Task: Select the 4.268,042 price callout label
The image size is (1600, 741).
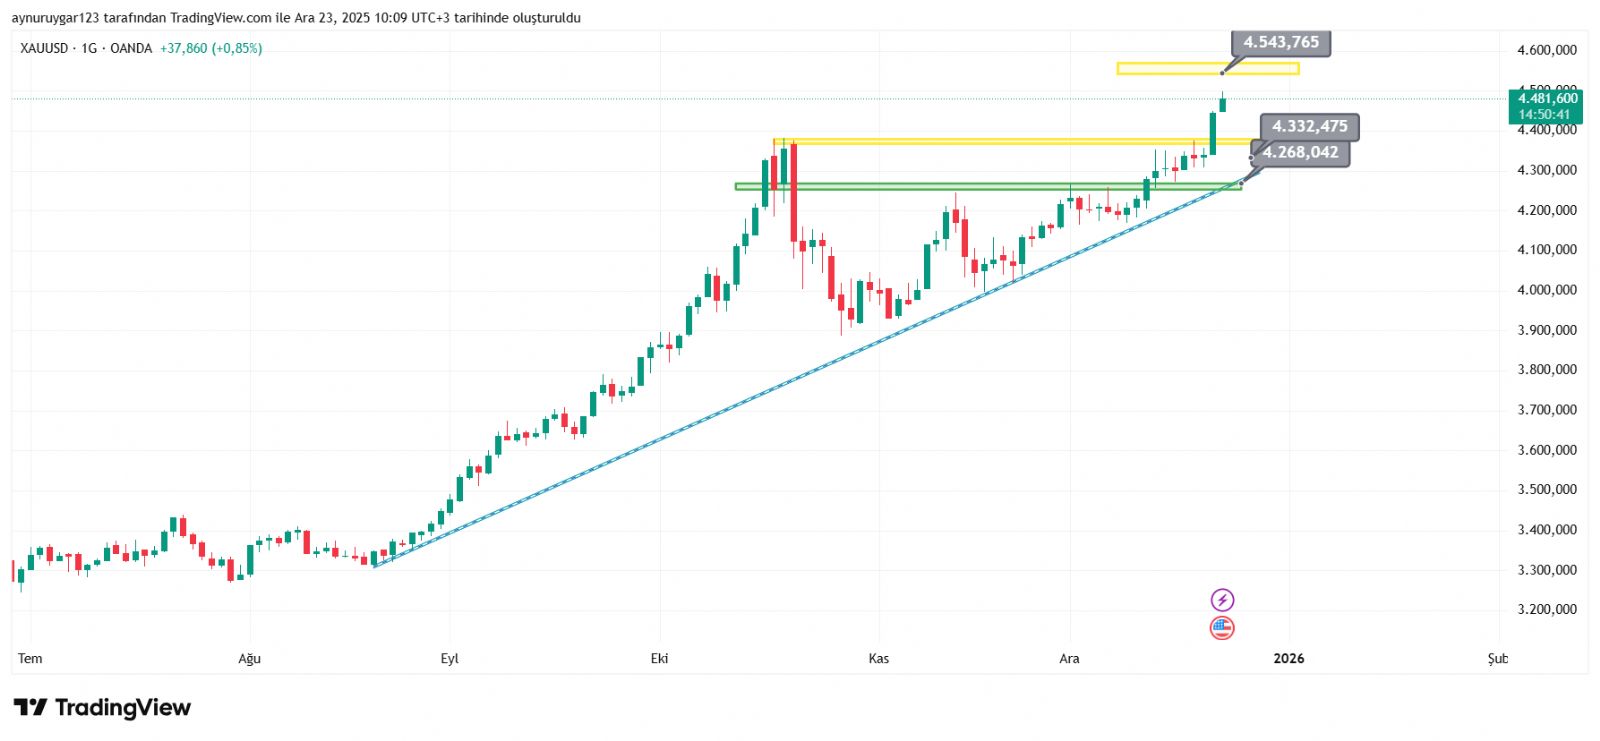Action: (1300, 153)
